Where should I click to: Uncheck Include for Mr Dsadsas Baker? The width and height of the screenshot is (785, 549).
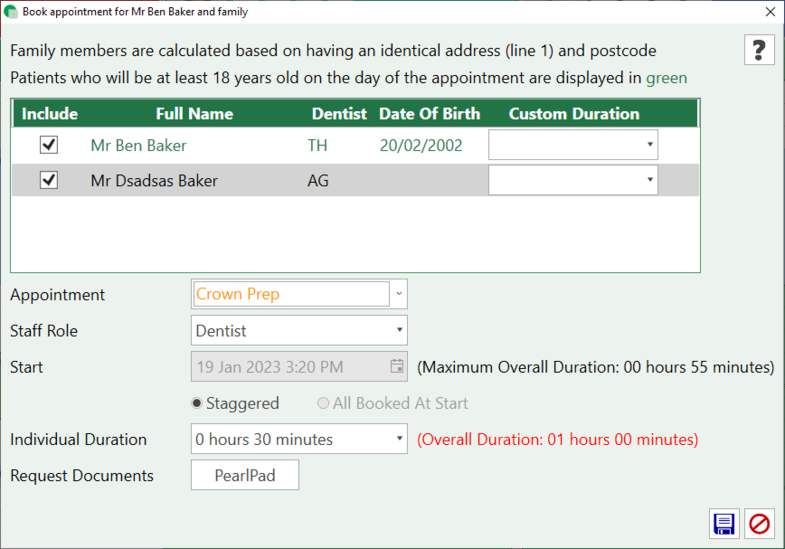point(48,180)
